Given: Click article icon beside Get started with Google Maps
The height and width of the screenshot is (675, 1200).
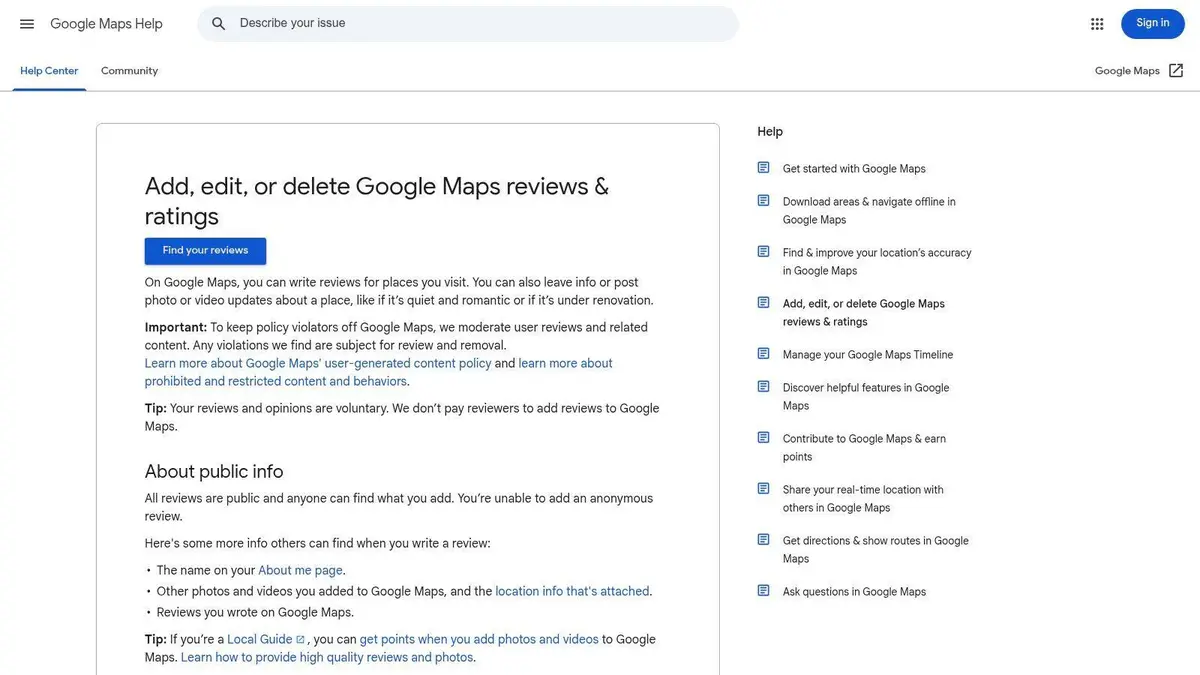Looking at the screenshot, I should tap(764, 168).
